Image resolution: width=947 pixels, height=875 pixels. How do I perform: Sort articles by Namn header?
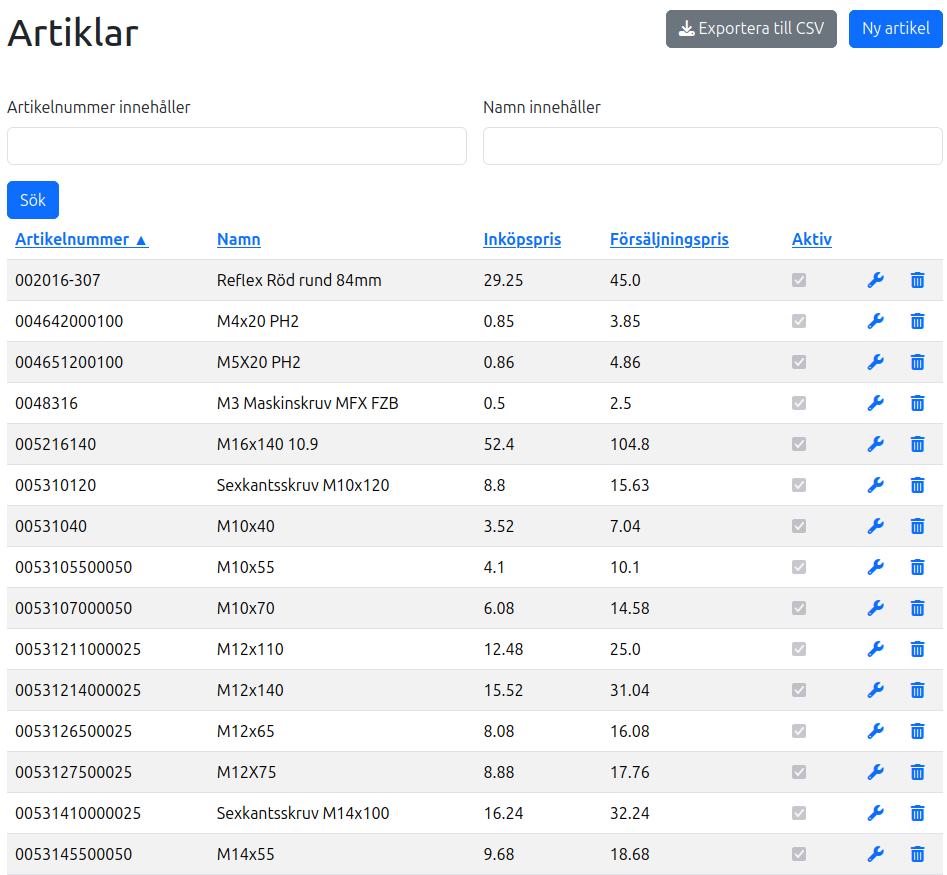(x=238, y=239)
